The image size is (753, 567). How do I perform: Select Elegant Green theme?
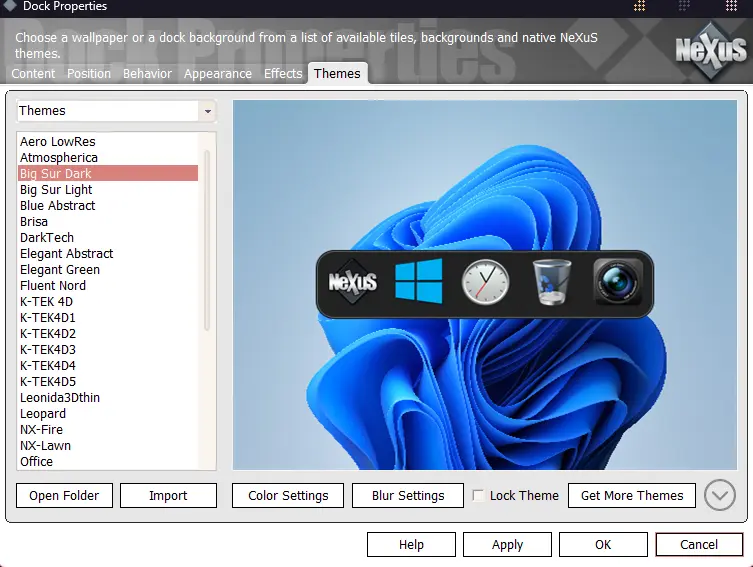(x=108, y=269)
